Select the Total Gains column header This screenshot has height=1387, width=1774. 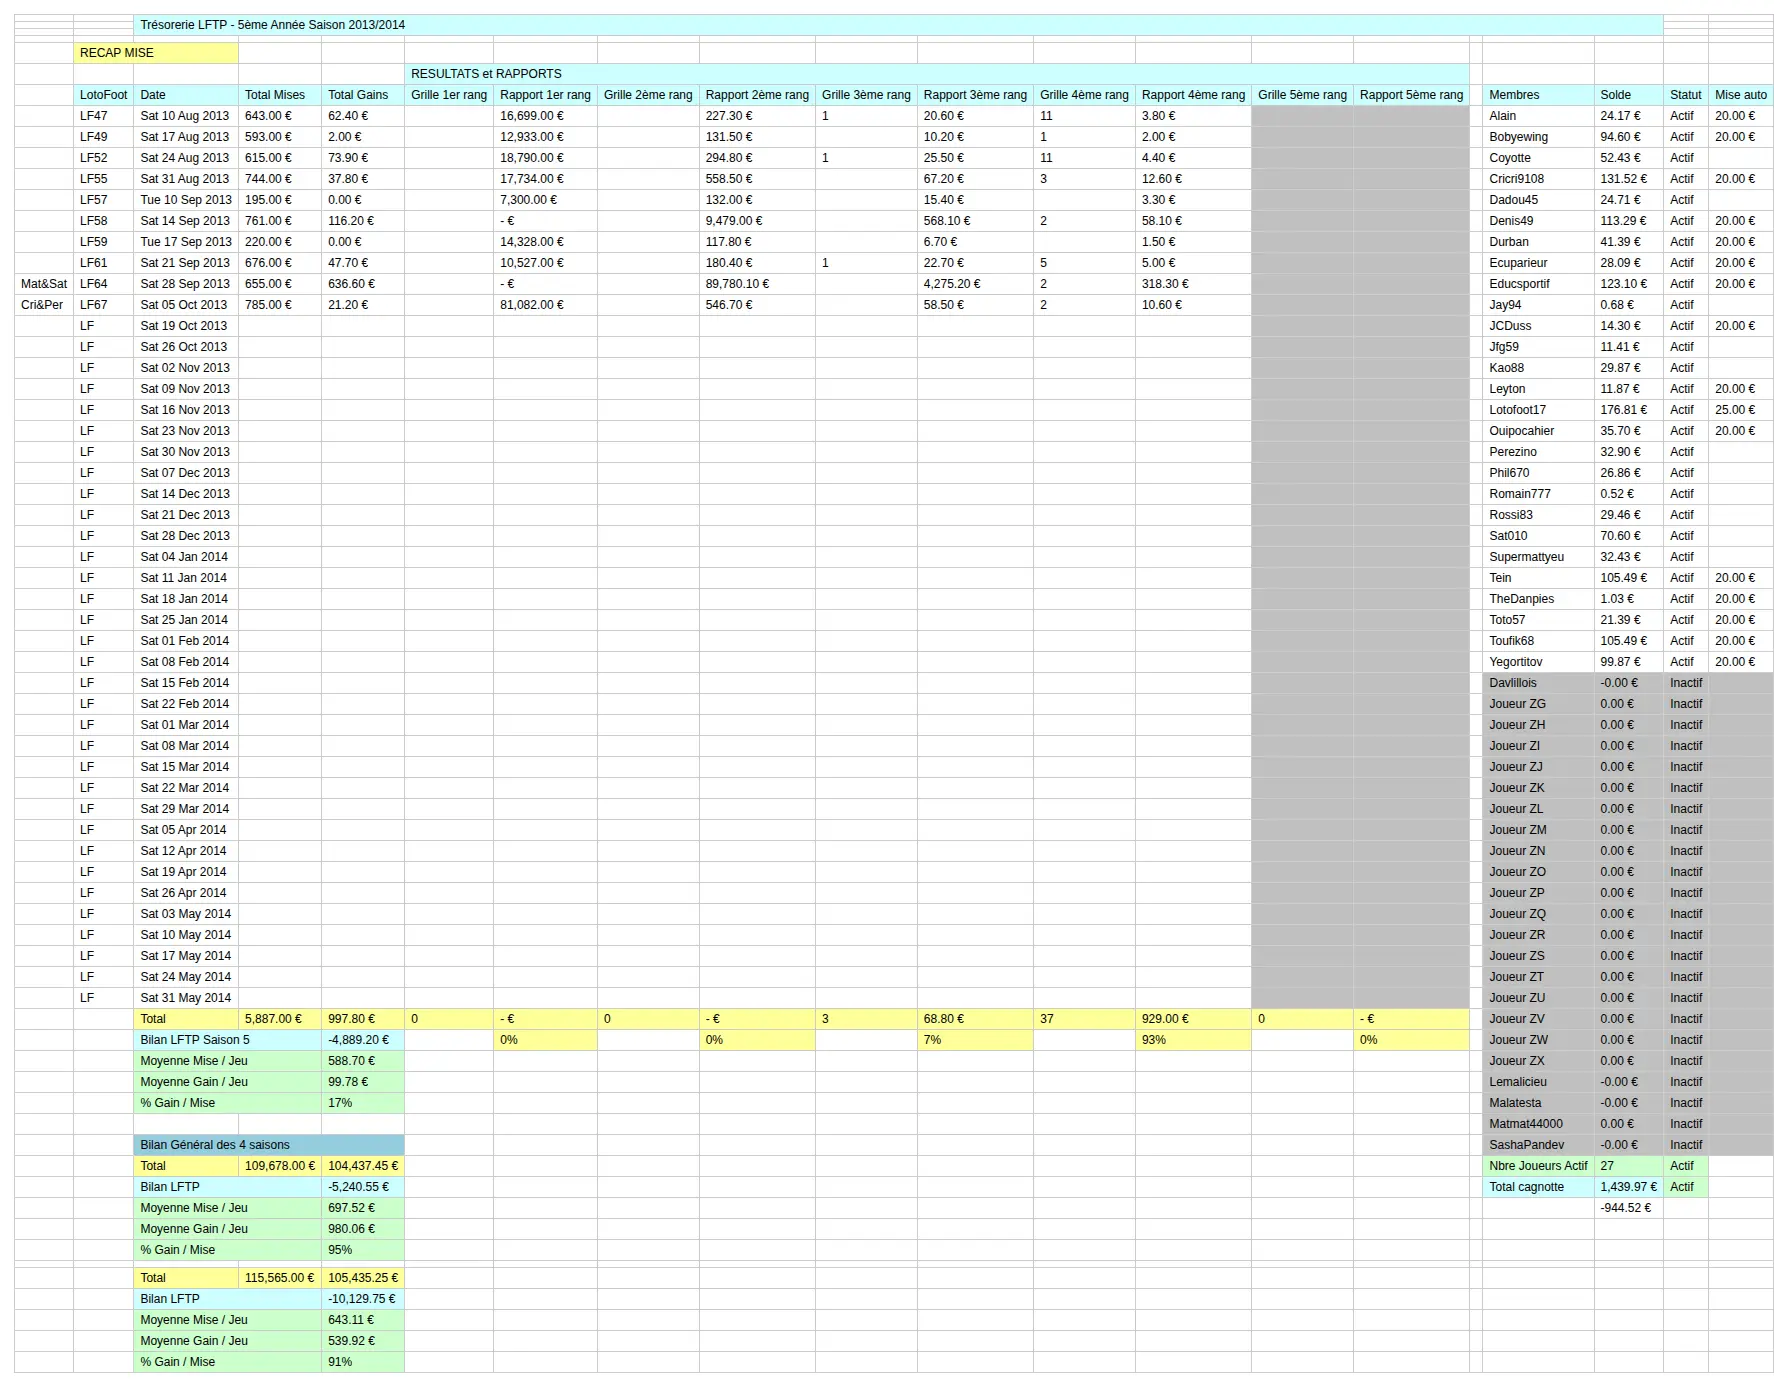point(363,95)
